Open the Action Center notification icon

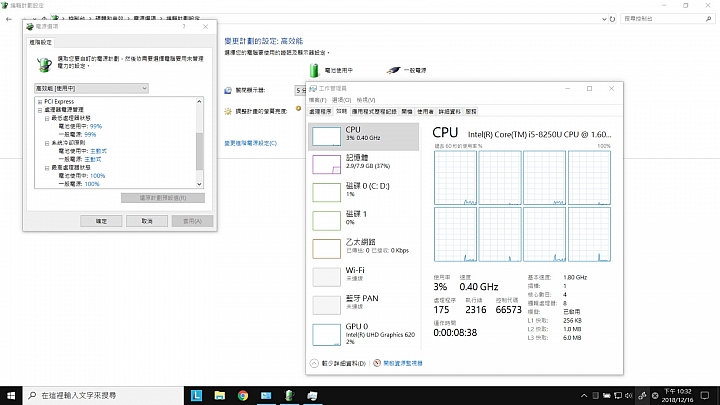pos(705,395)
